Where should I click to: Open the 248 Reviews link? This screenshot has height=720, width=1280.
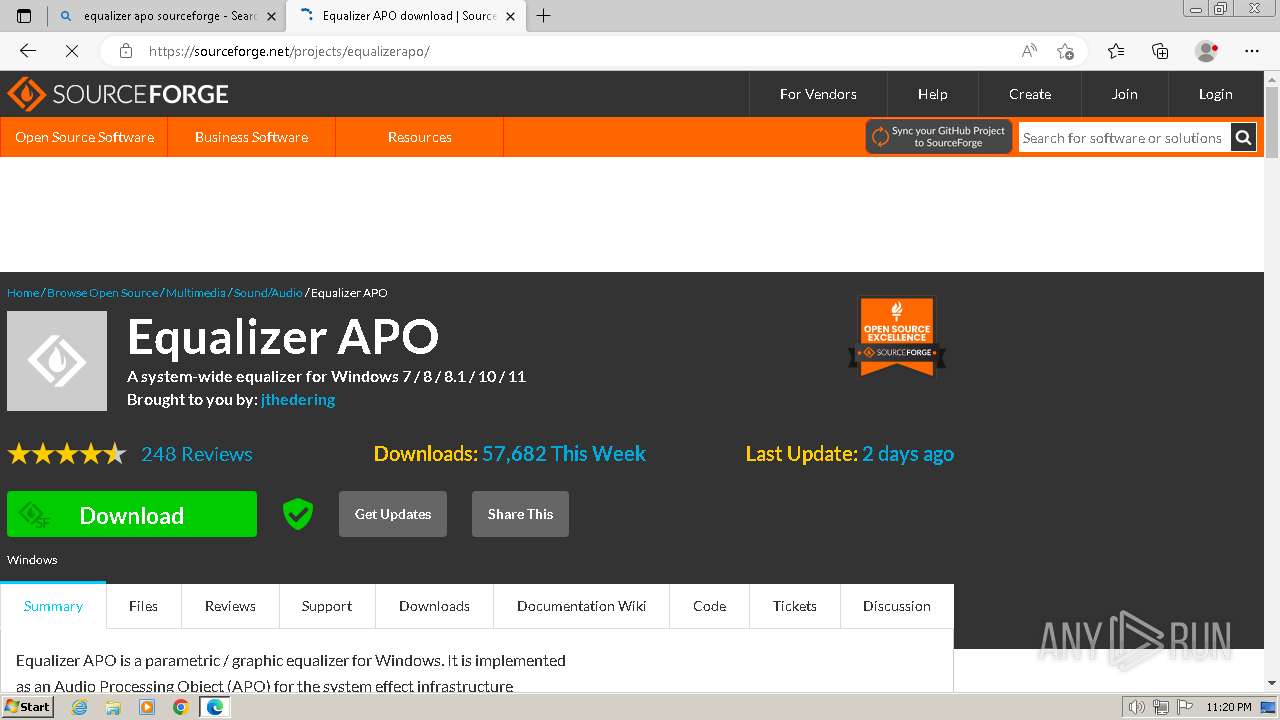pyautogui.click(x=197, y=454)
